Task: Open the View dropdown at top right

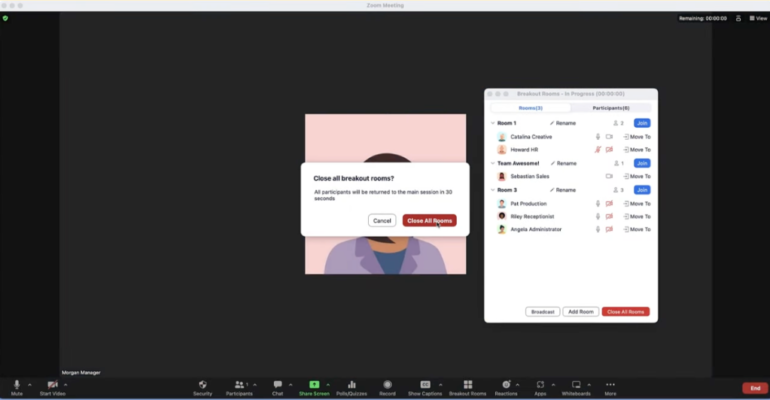Action: click(x=757, y=18)
